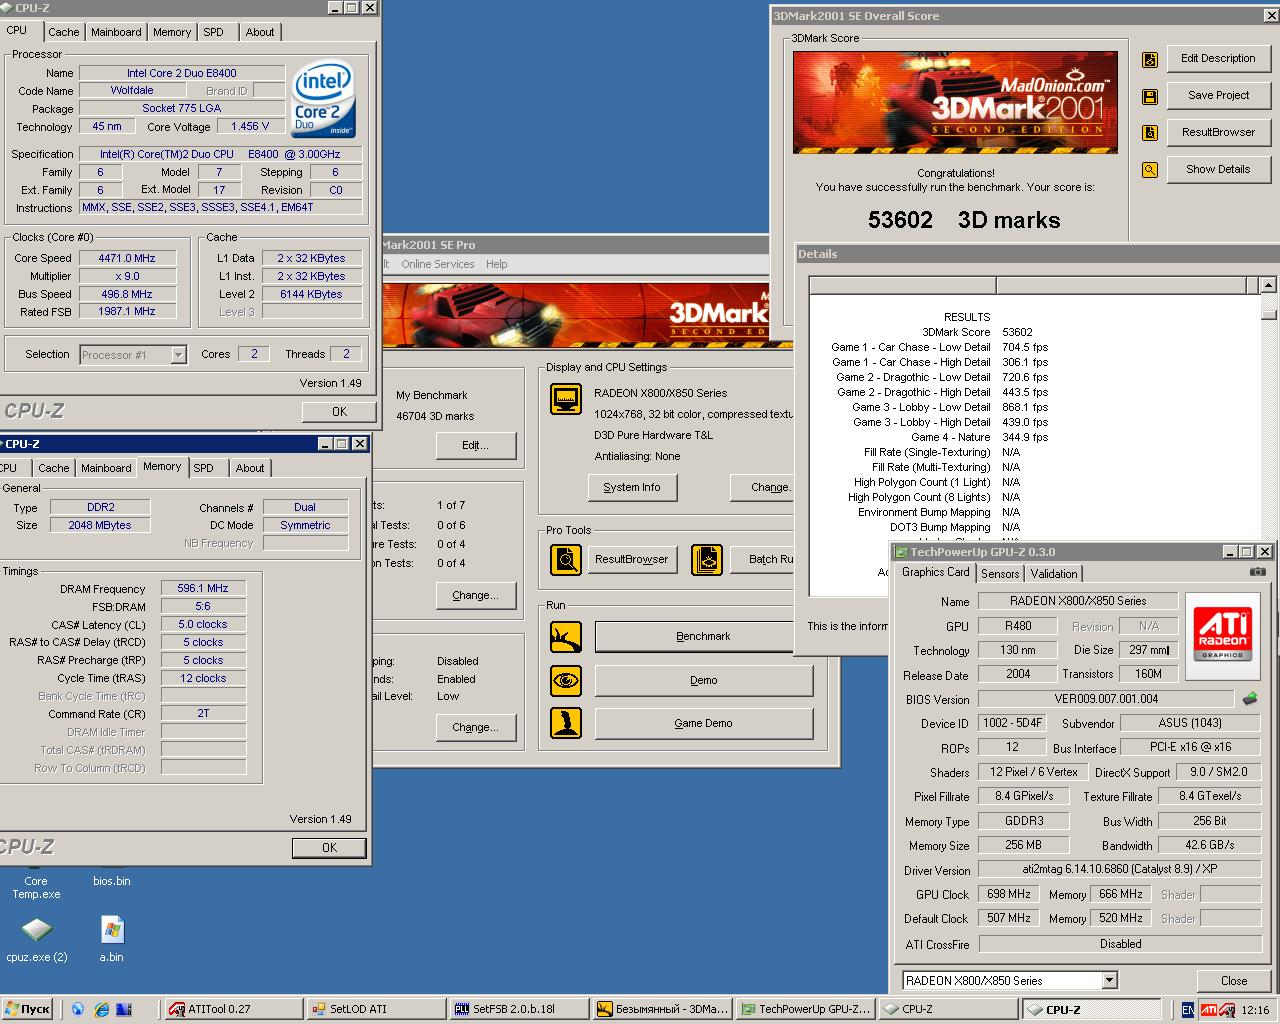1280x1024 pixels.
Task: Open the bios.bin desktop file
Action: coord(111,881)
